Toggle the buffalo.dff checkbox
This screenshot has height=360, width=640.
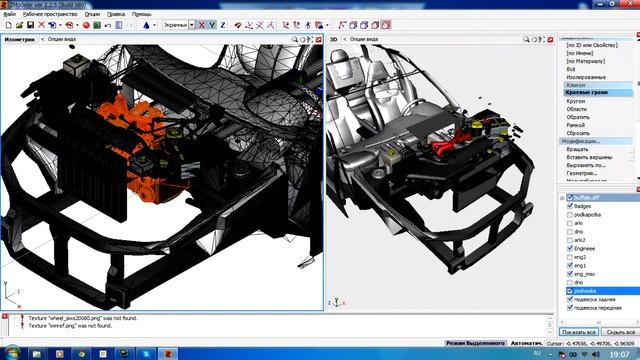570,198
